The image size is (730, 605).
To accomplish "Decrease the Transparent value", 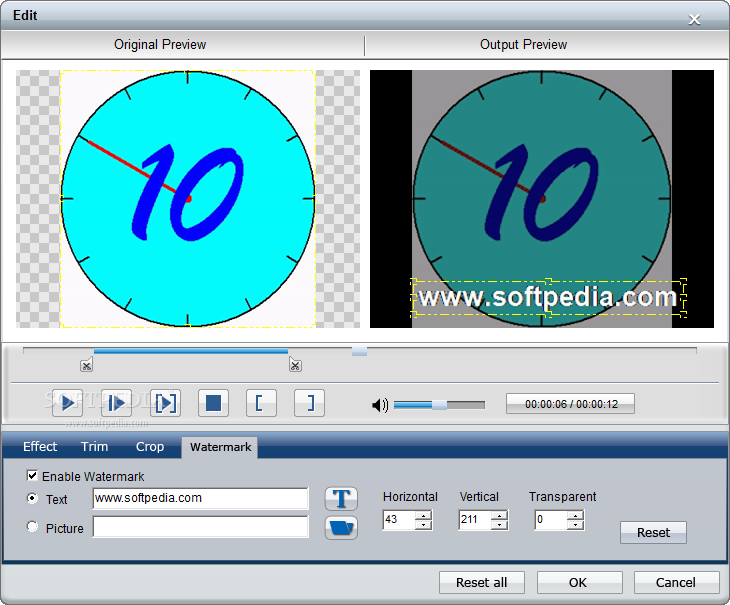I will (x=575, y=525).
